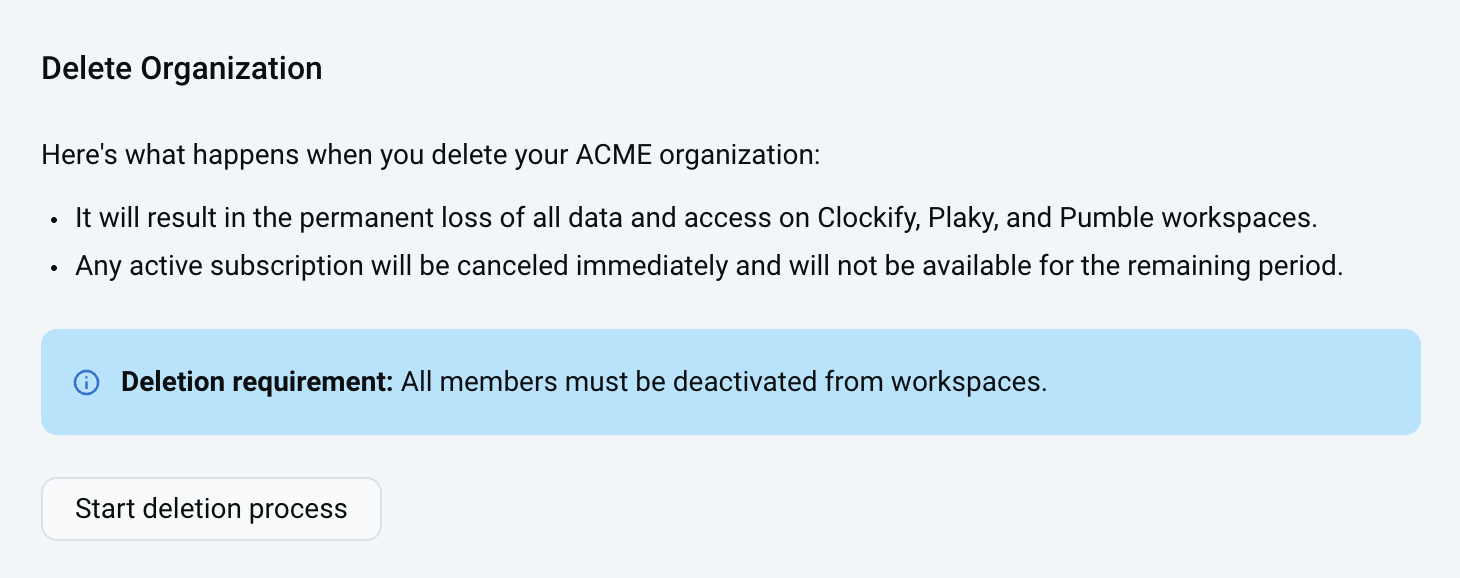Image resolution: width=1460 pixels, height=578 pixels.
Task: Click the info icon in blue banner
Action: point(87,382)
